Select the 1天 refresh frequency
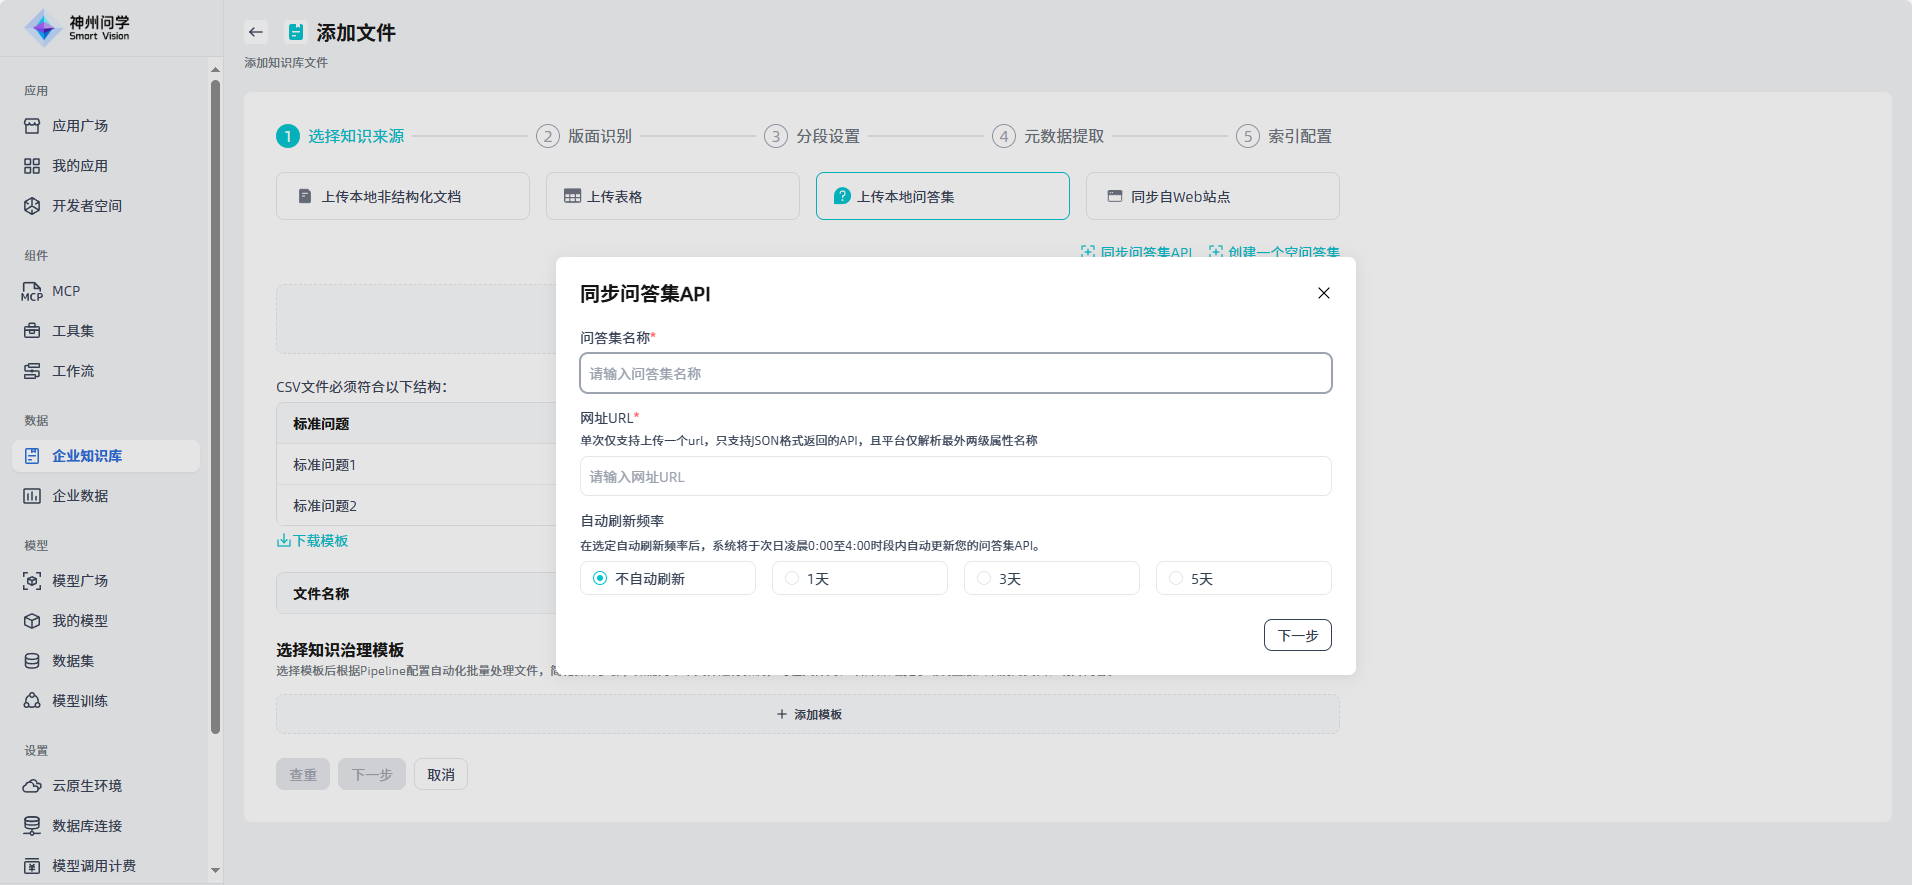This screenshot has height=885, width=1912. pyautogui.click(x=792, y=578)
